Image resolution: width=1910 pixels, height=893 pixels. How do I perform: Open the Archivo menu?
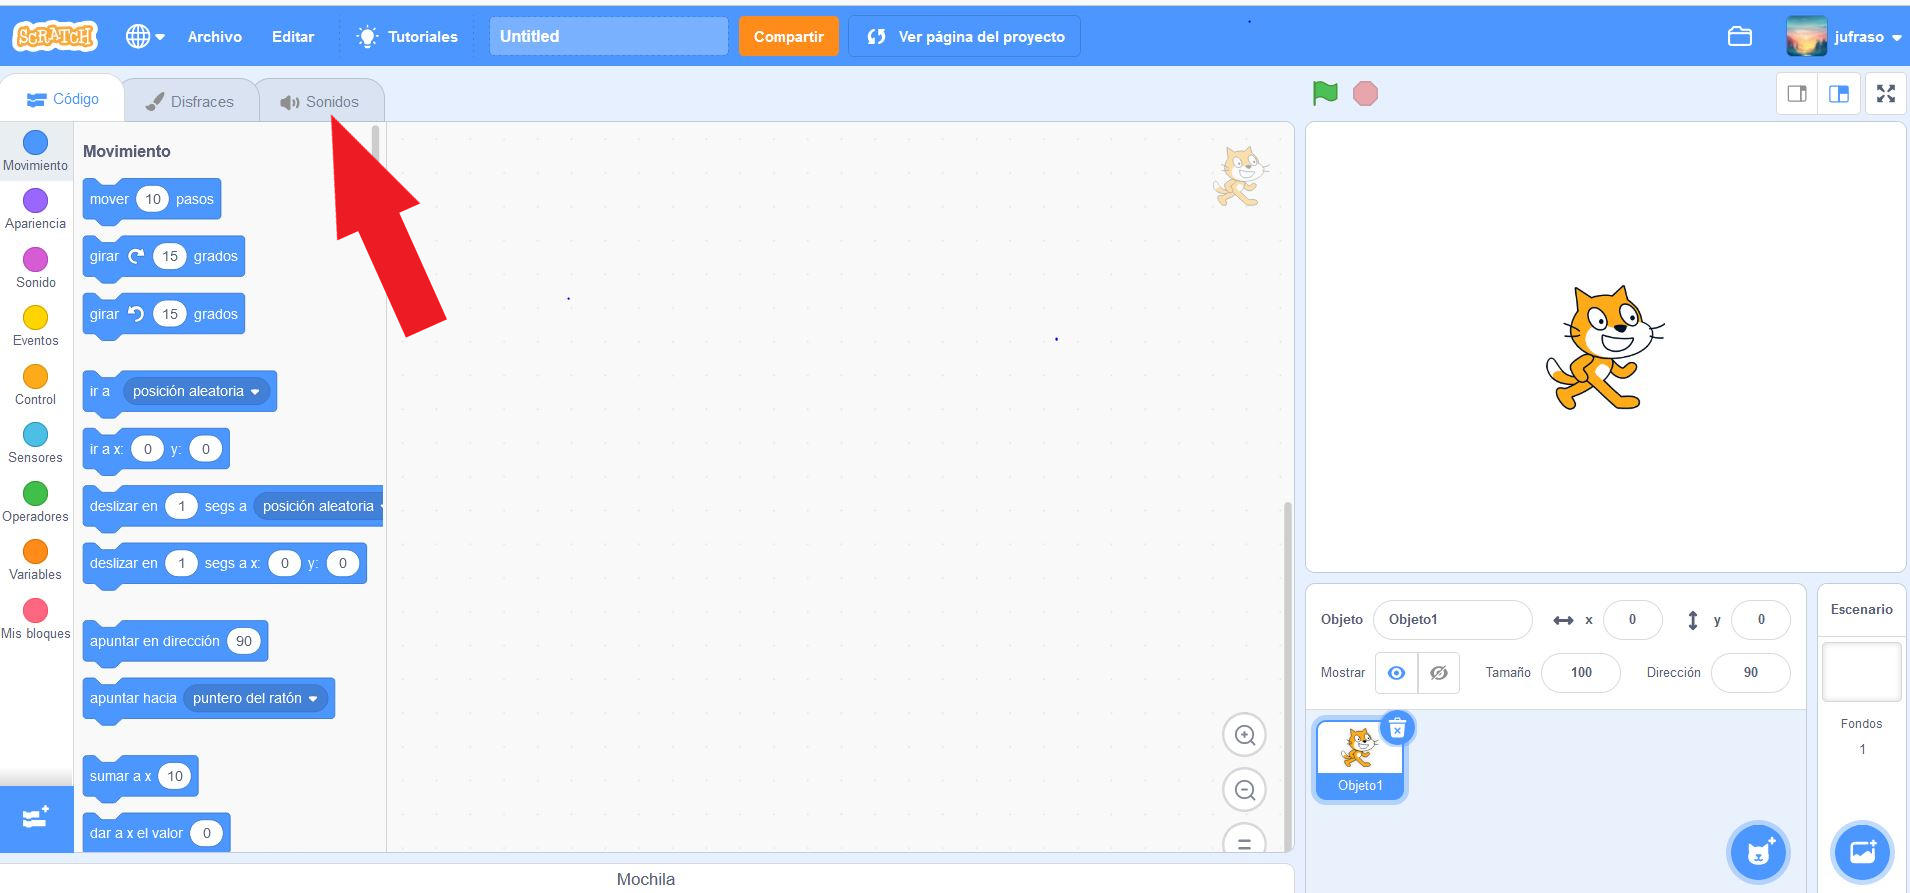point(215,37)
